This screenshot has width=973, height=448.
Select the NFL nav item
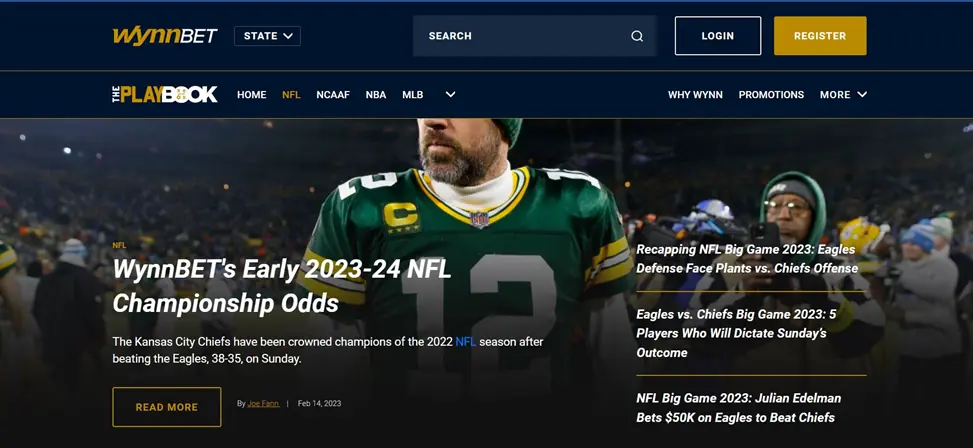(x=291, y=95)
